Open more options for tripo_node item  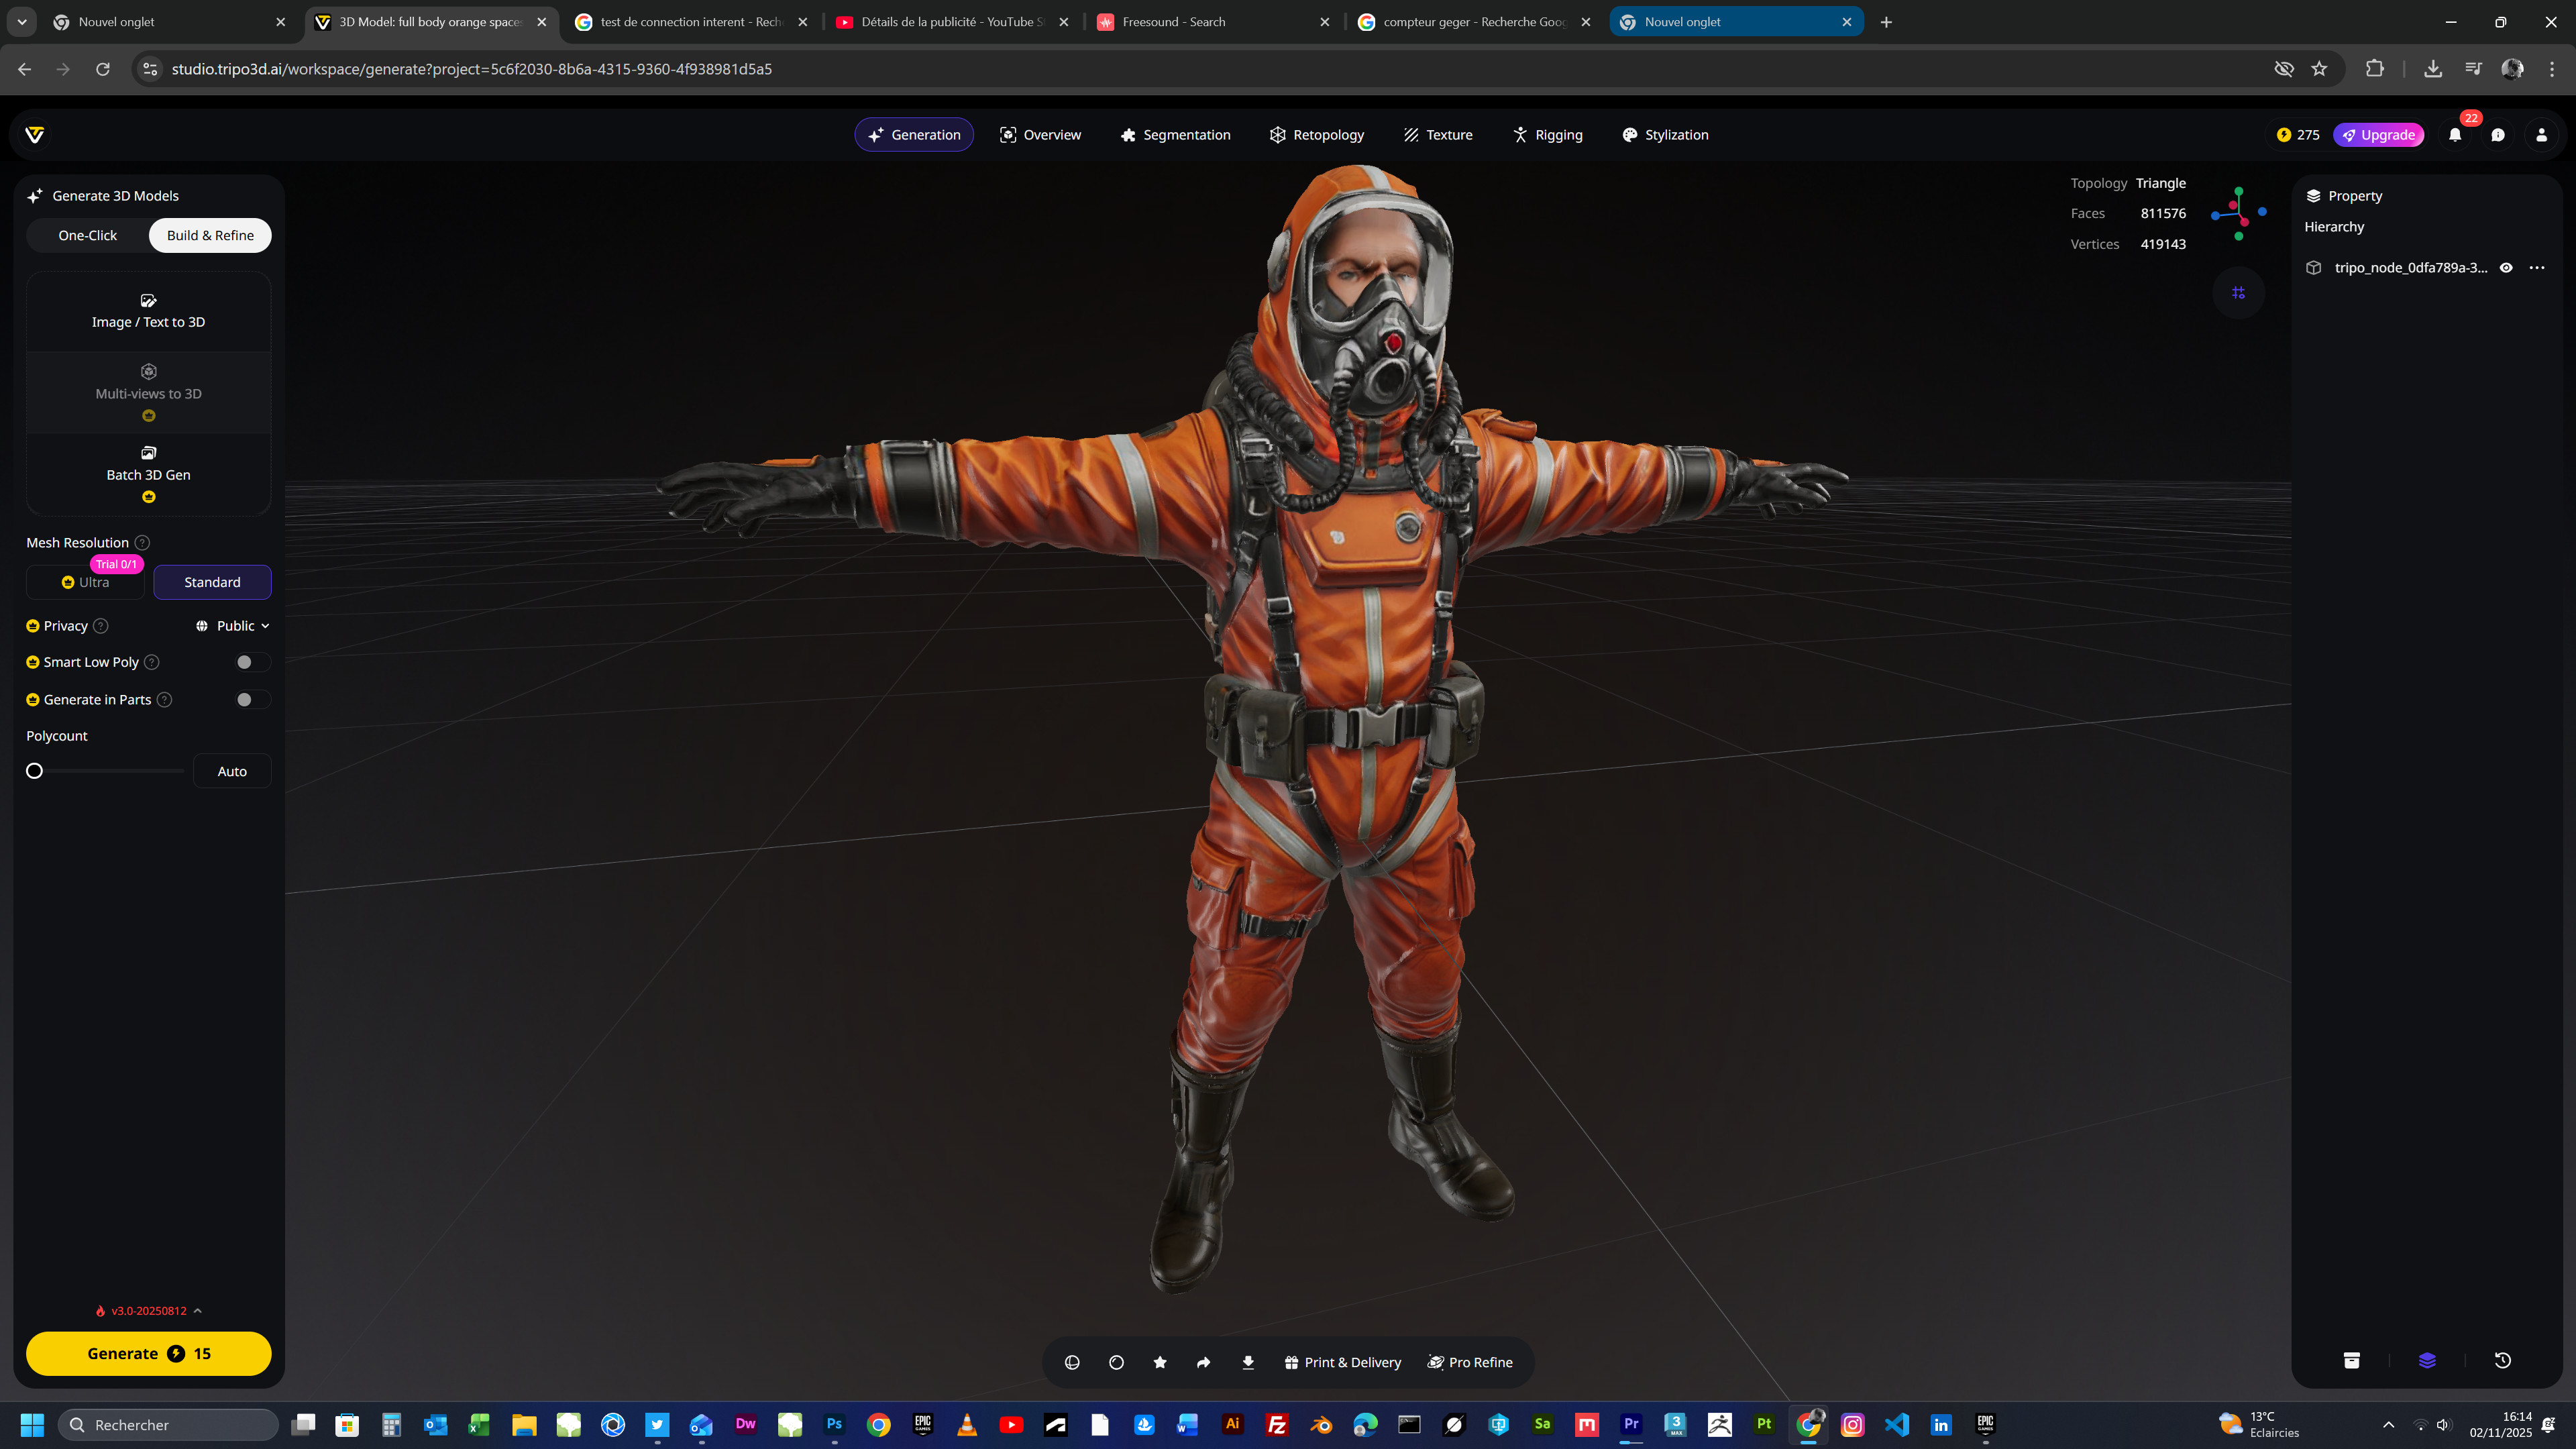(2537, 268)
